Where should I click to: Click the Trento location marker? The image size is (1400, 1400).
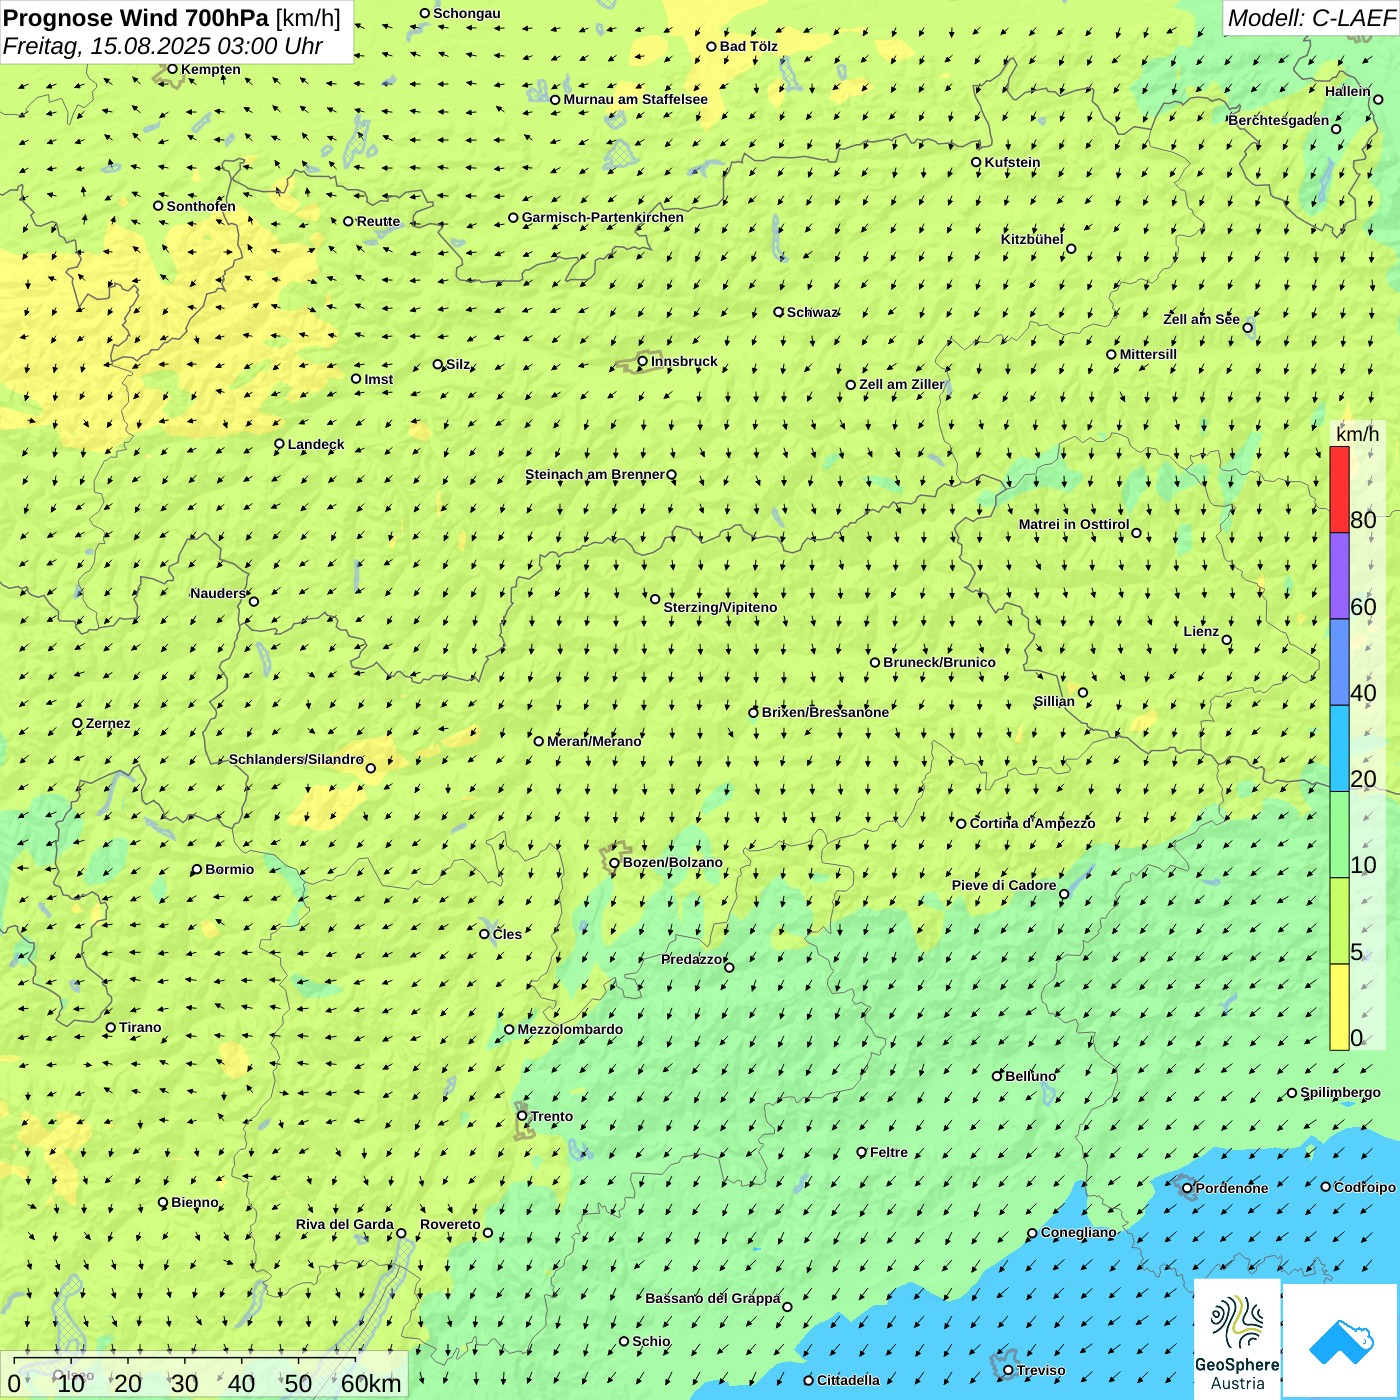pos(522,1116)
